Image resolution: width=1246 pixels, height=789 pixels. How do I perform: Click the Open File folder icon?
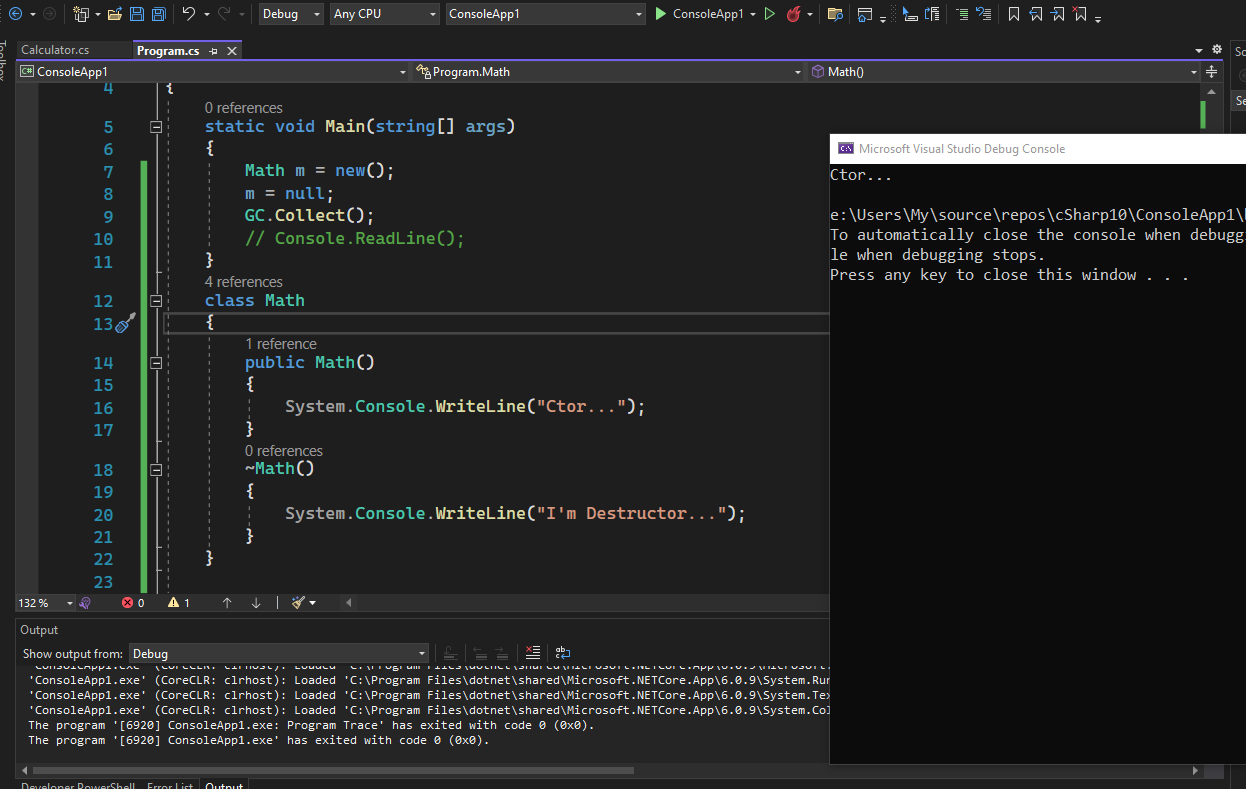[x=114, y=14]
